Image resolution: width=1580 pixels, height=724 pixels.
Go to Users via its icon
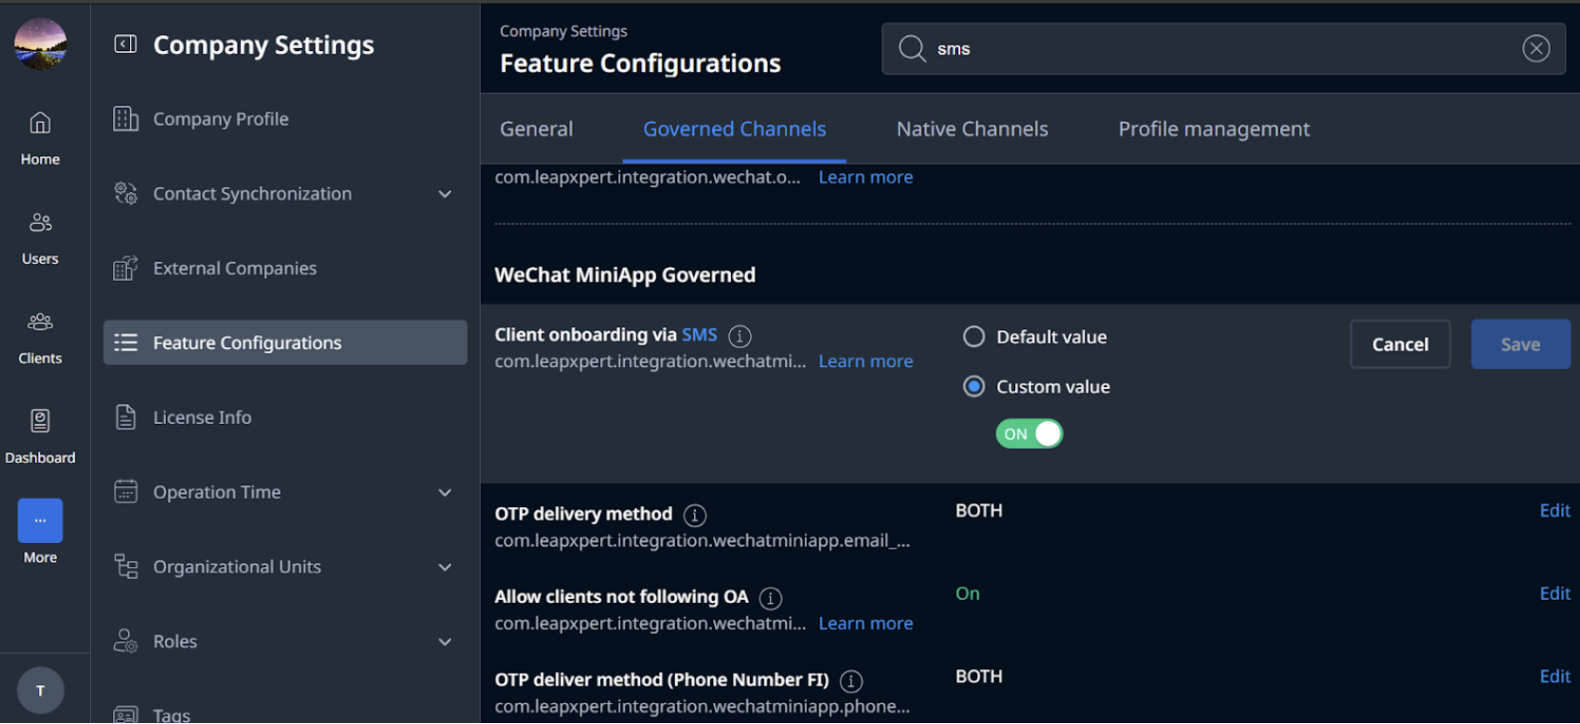[40, 222]
